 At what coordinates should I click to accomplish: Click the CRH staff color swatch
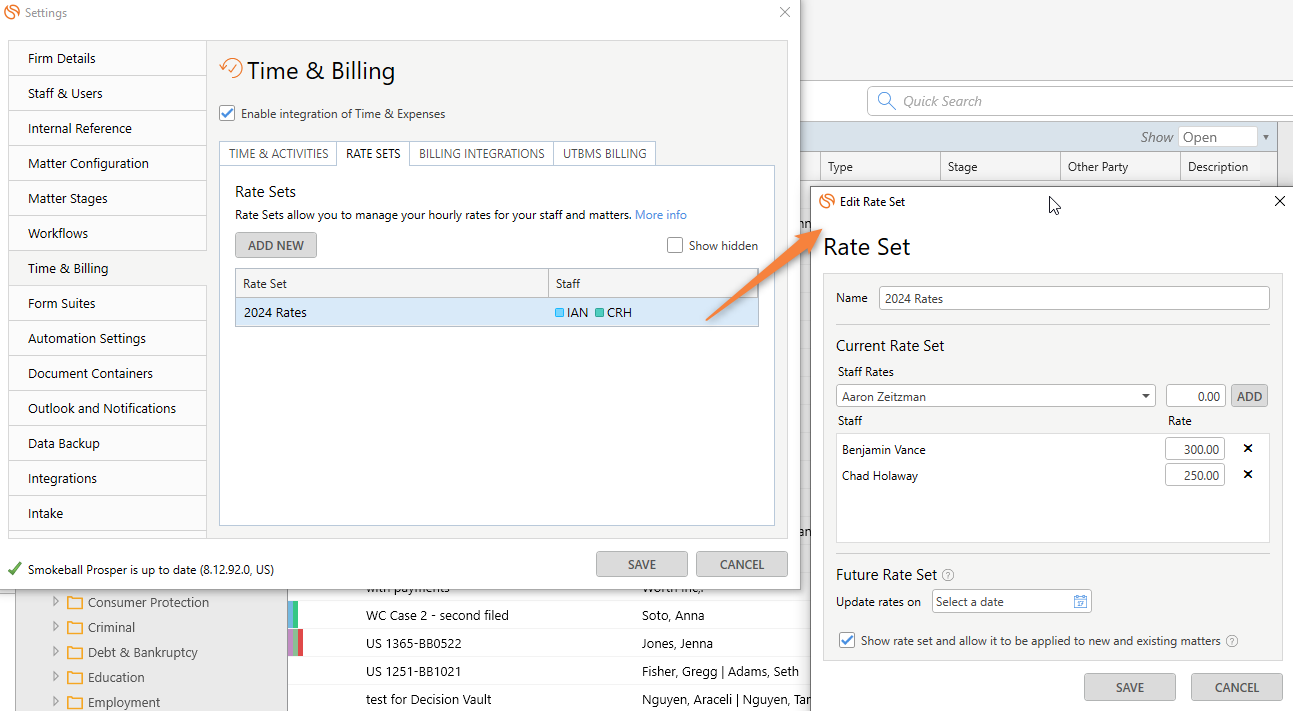pyautogui.click(x=600, y=313)
